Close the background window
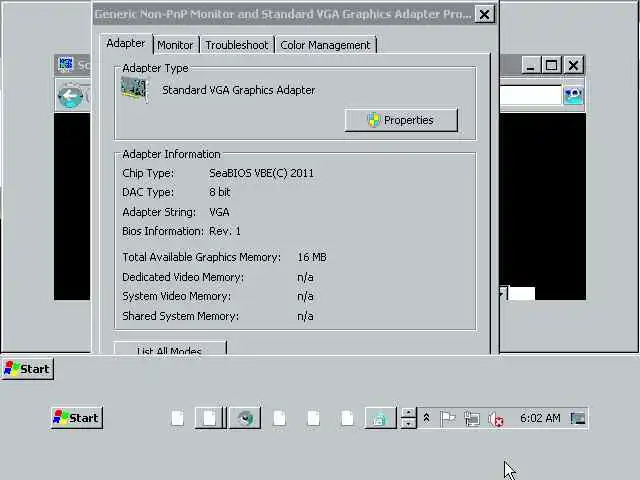This screenshot has width=640, height=480. coord(573,65)
